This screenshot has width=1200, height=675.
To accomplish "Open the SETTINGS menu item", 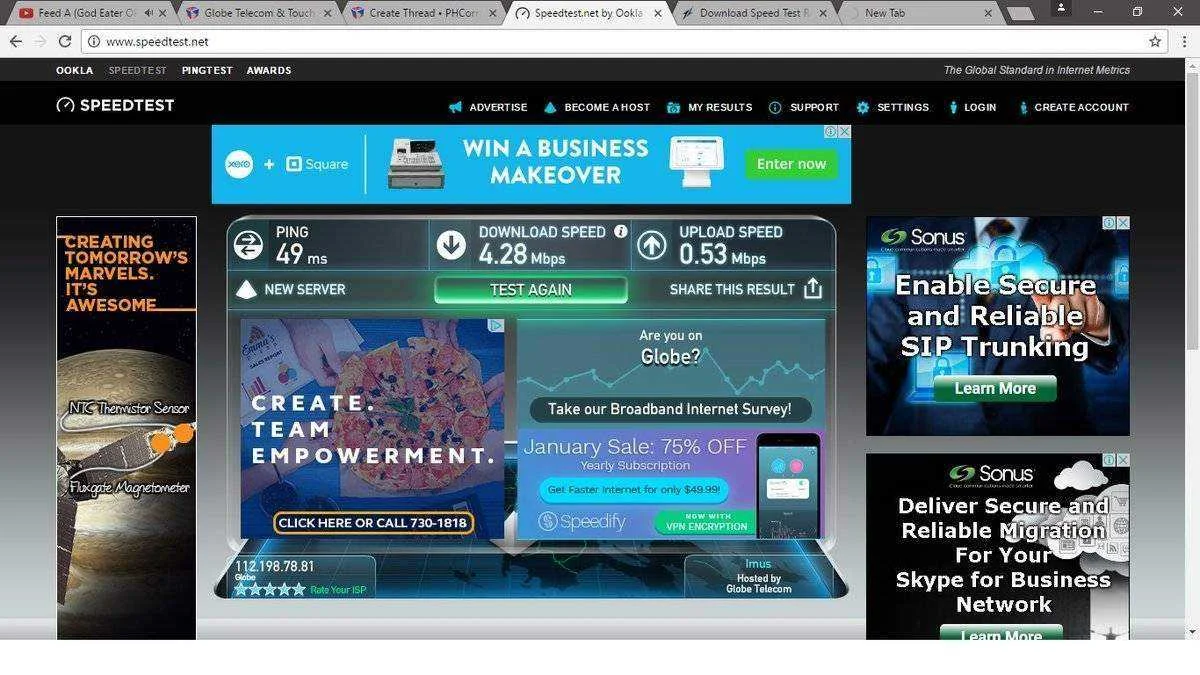I will pos(903,107).
